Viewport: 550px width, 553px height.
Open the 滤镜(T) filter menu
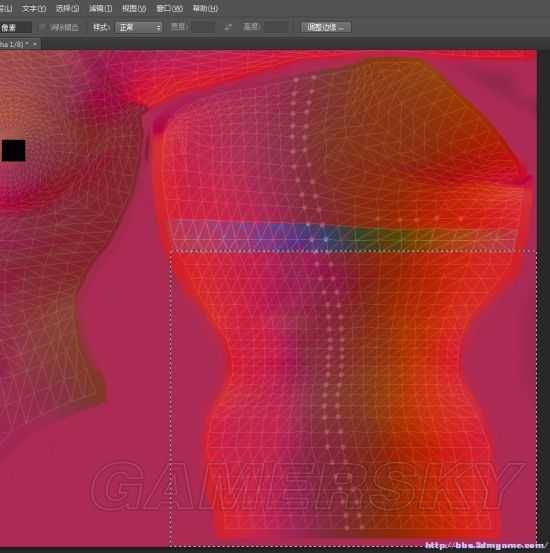pyautogui.click(x=100, y=8)
